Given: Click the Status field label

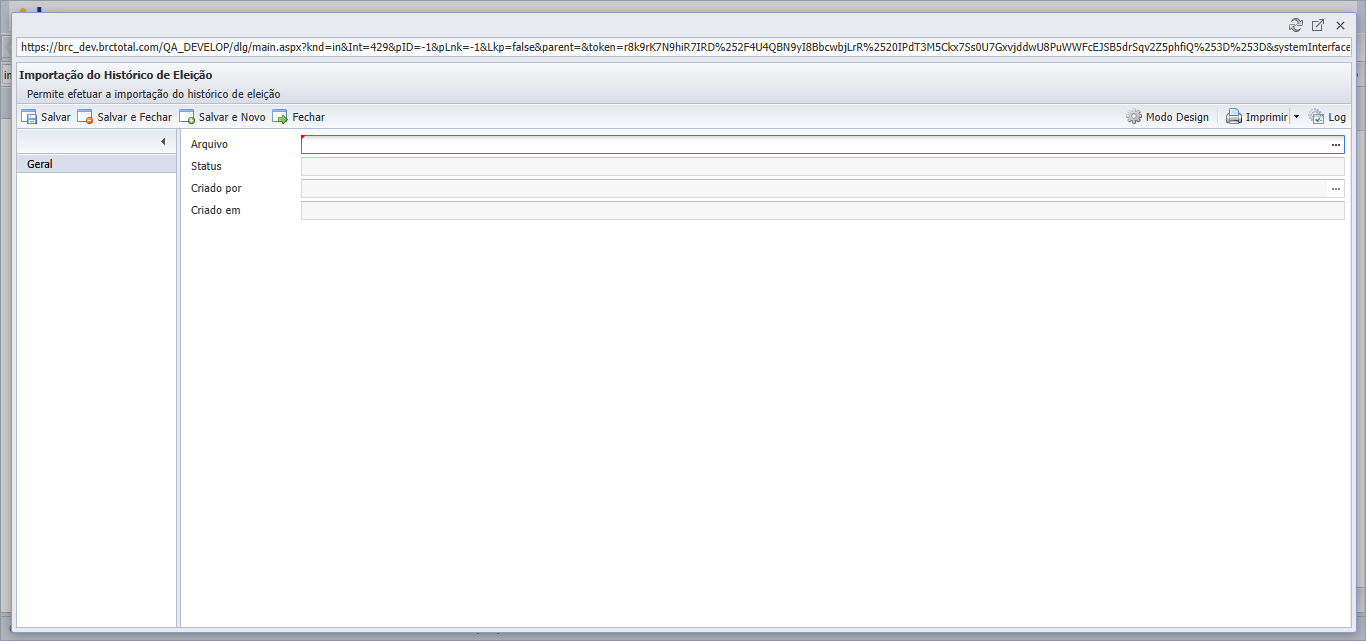Looking at the screenshot, I should (206, 166).
